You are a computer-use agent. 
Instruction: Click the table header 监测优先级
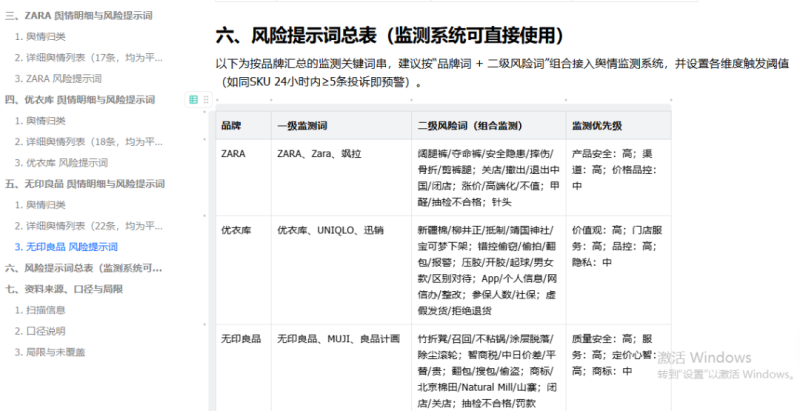pos(618,125)
